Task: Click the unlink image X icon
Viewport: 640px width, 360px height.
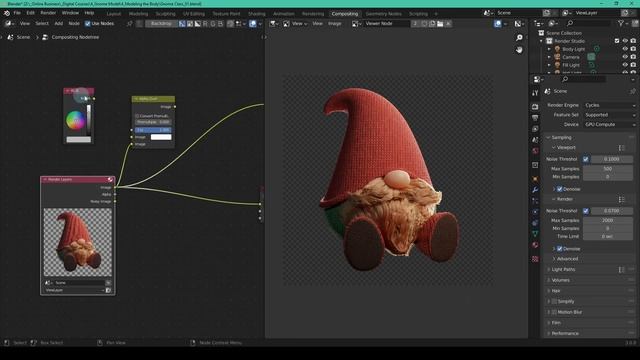Action: click(x=448, y=24)
